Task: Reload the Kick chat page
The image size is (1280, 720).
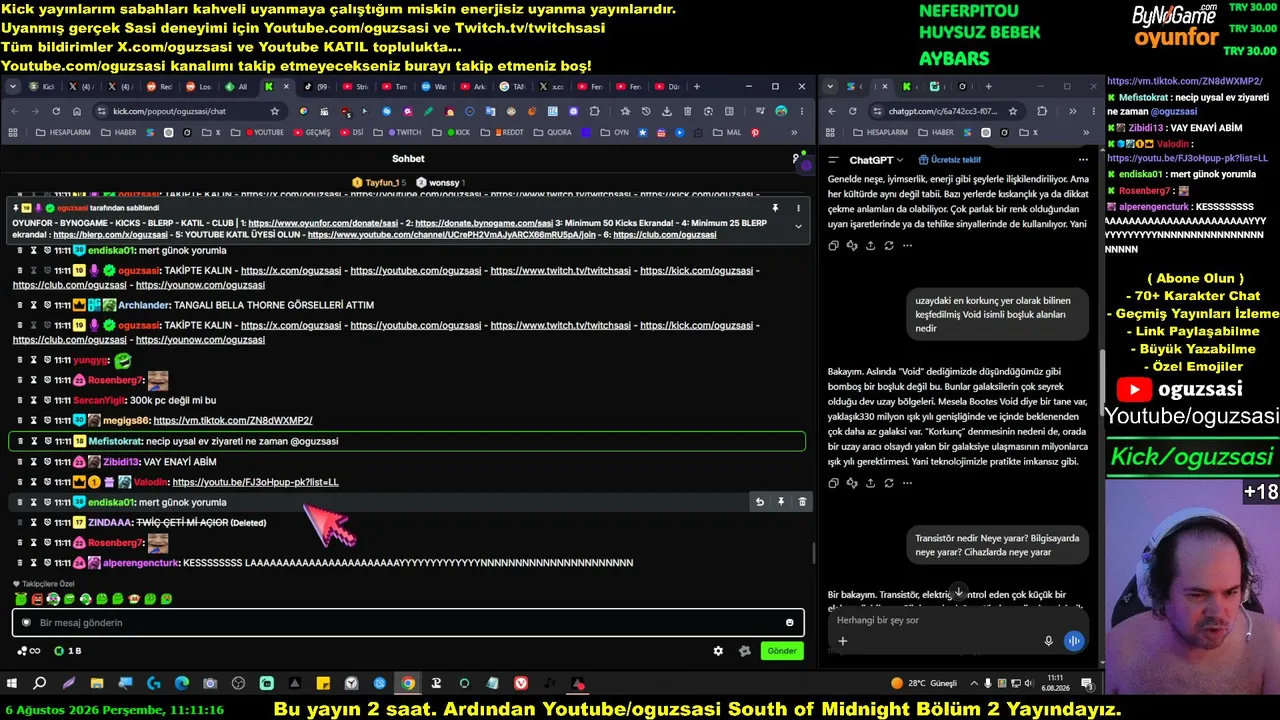Action: pyautogui.click(x=56, y=111)
